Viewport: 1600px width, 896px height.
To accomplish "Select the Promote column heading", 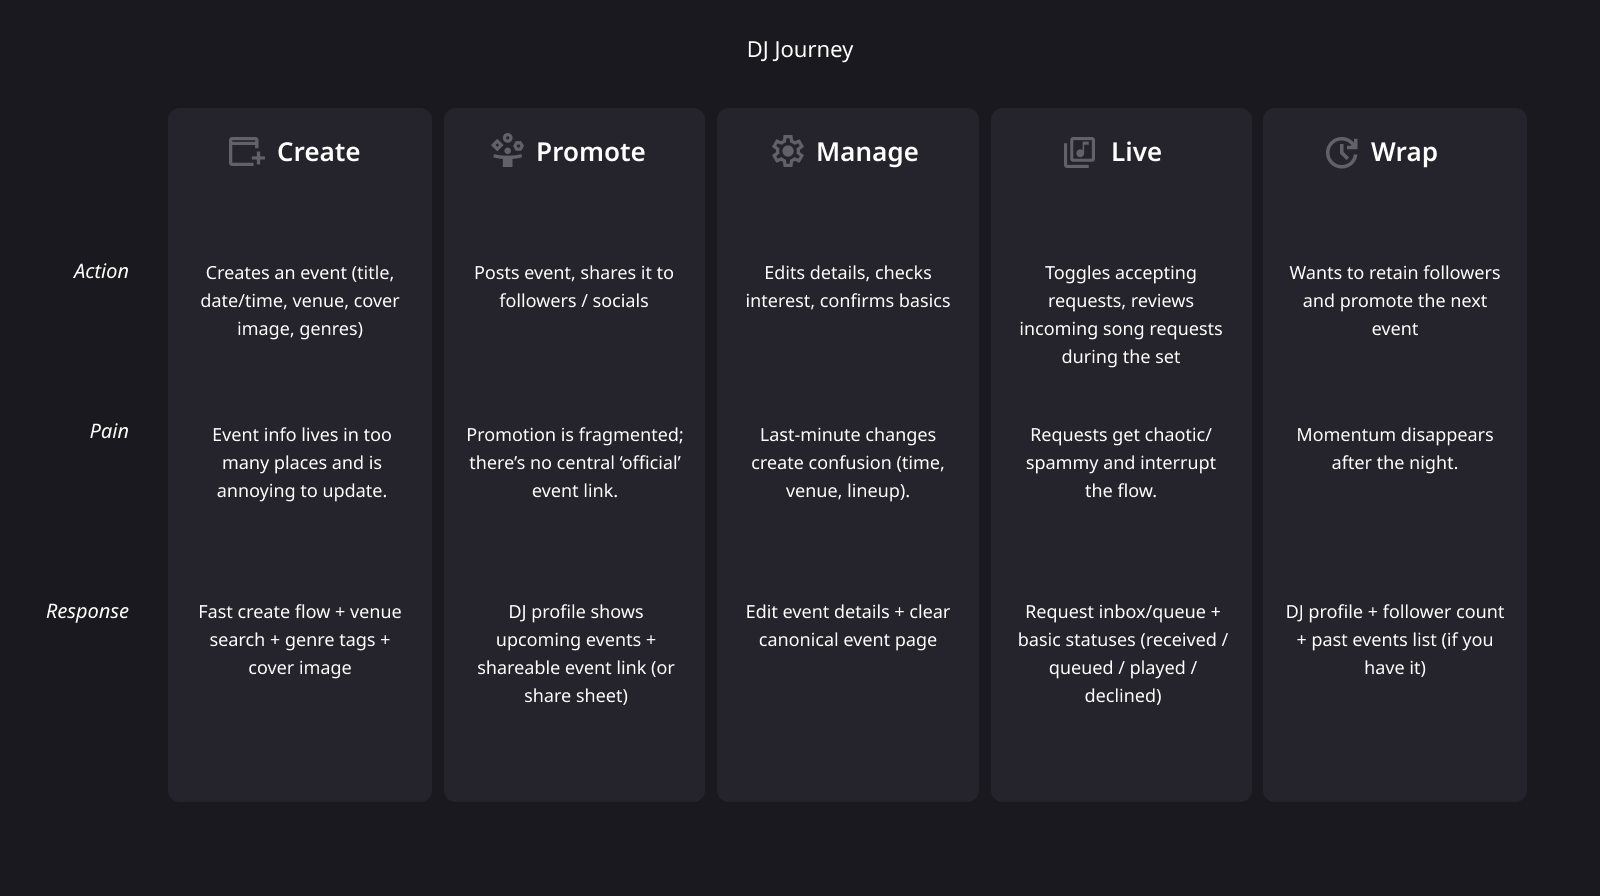I will pyautogui.click(x=590, y=152).
